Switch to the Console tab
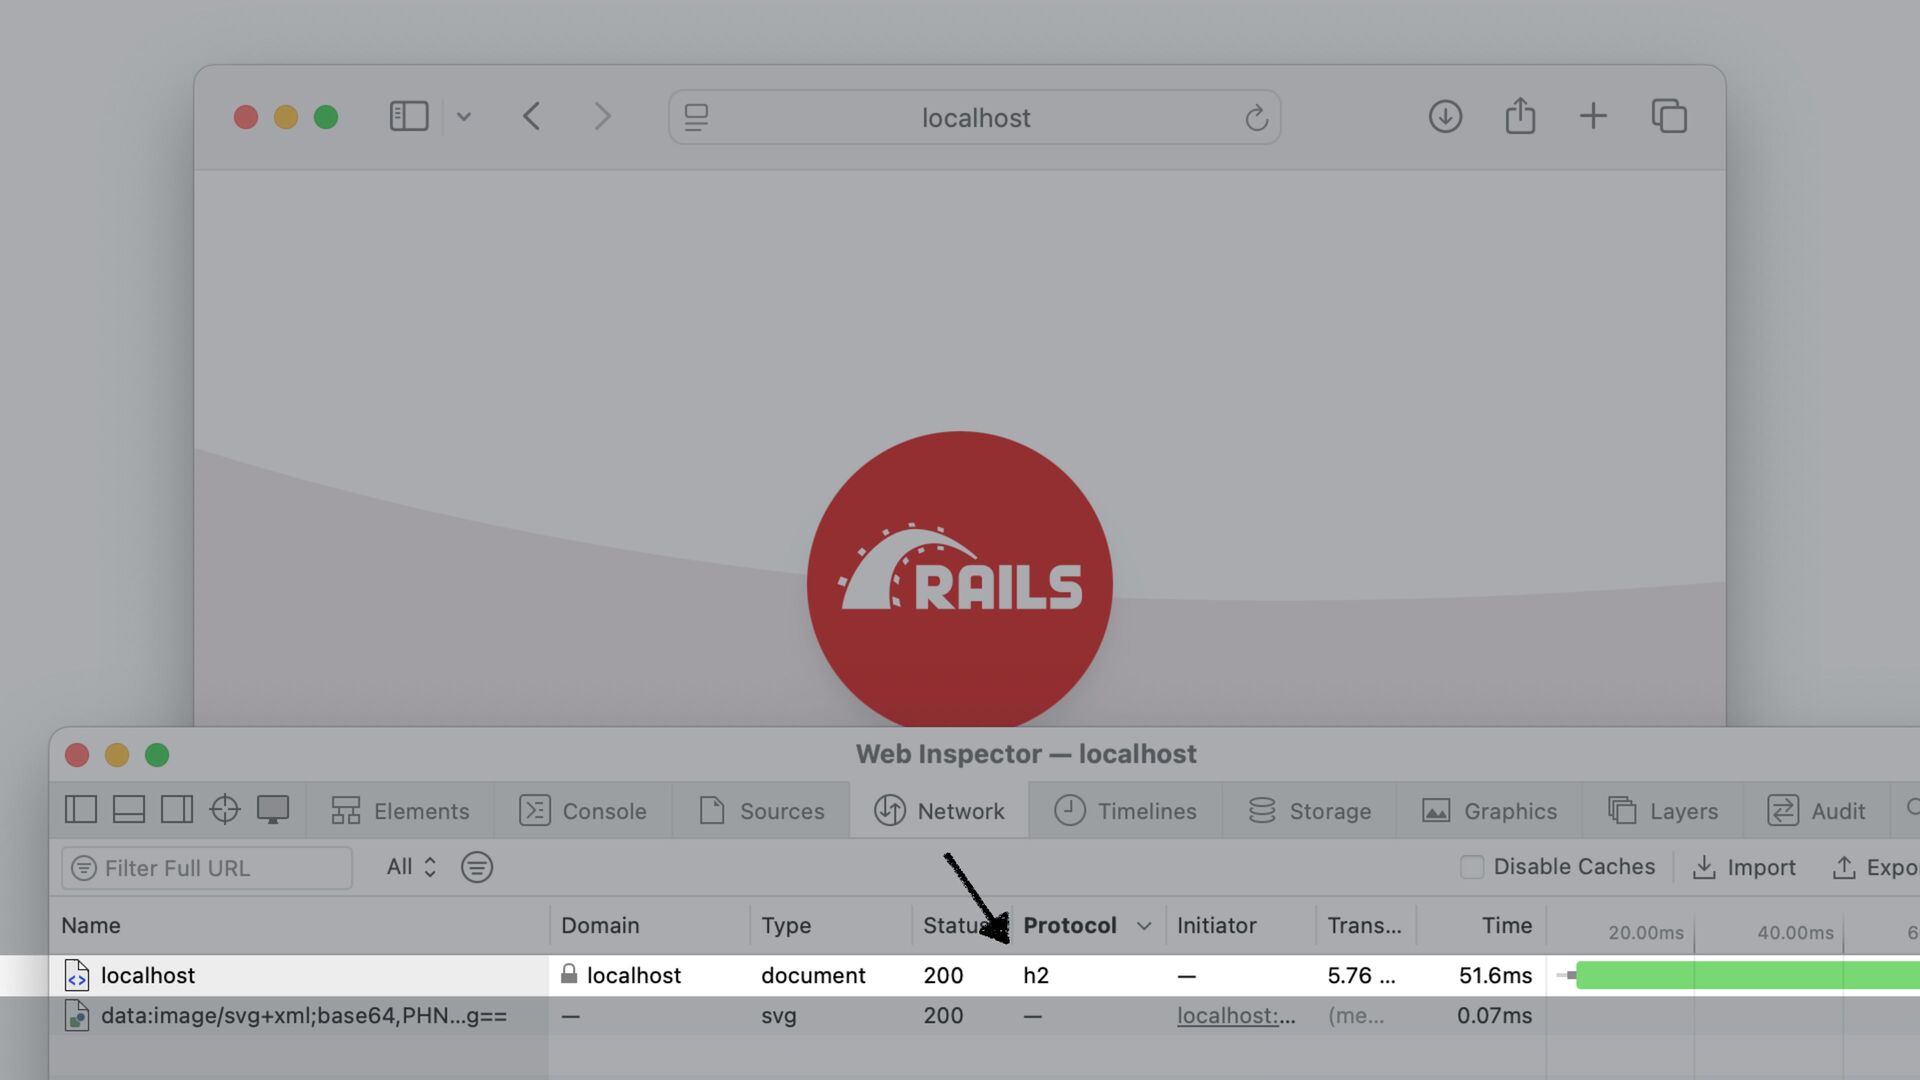 click(583, 811)
